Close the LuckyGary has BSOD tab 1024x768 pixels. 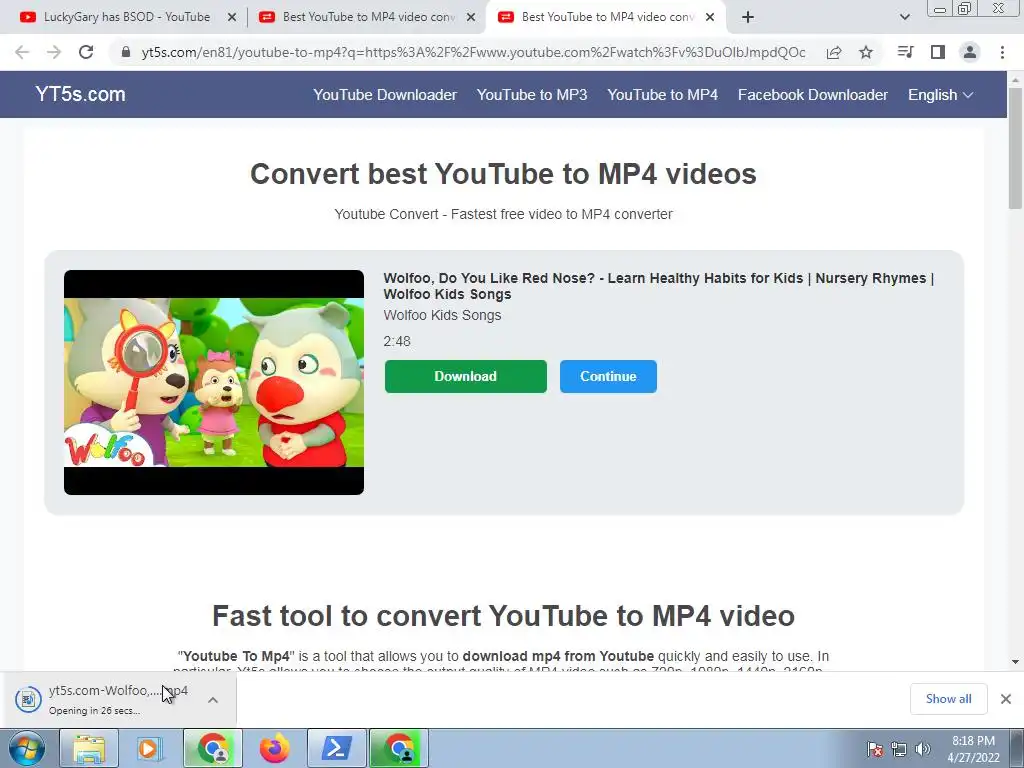pos(232,18)
